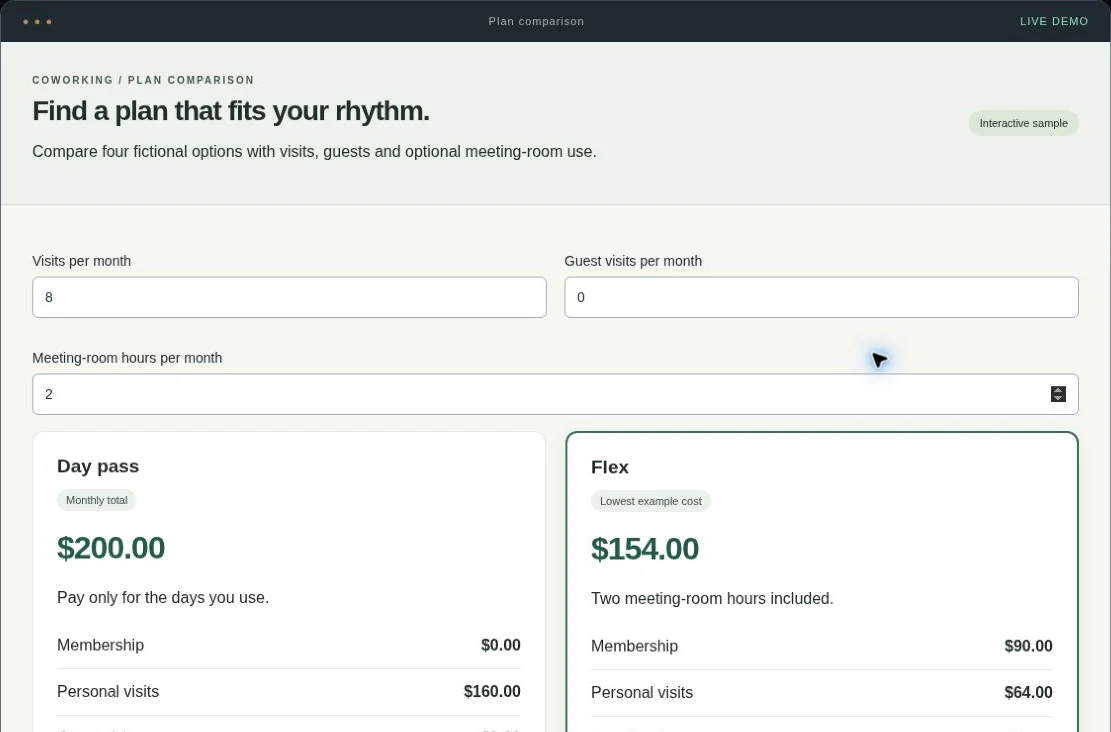
Task: Click the LIVE DEMO label
Action: coord(1054,21)
